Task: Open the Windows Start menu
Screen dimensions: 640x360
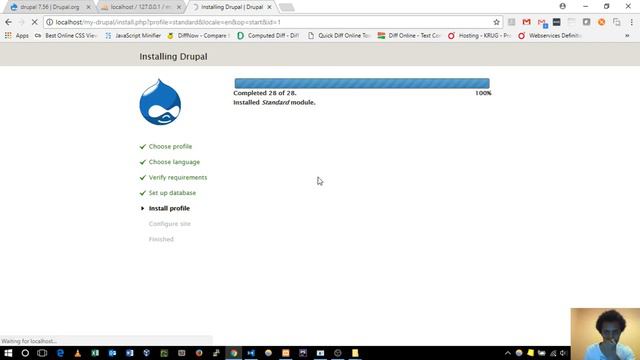Action: (x=8, y=353)
